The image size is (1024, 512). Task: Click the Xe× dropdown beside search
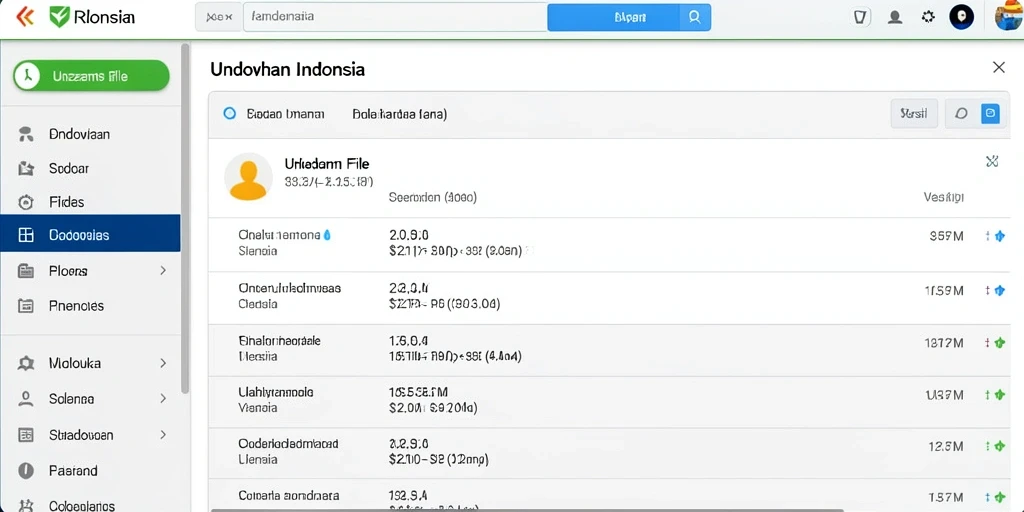(219, 18)
